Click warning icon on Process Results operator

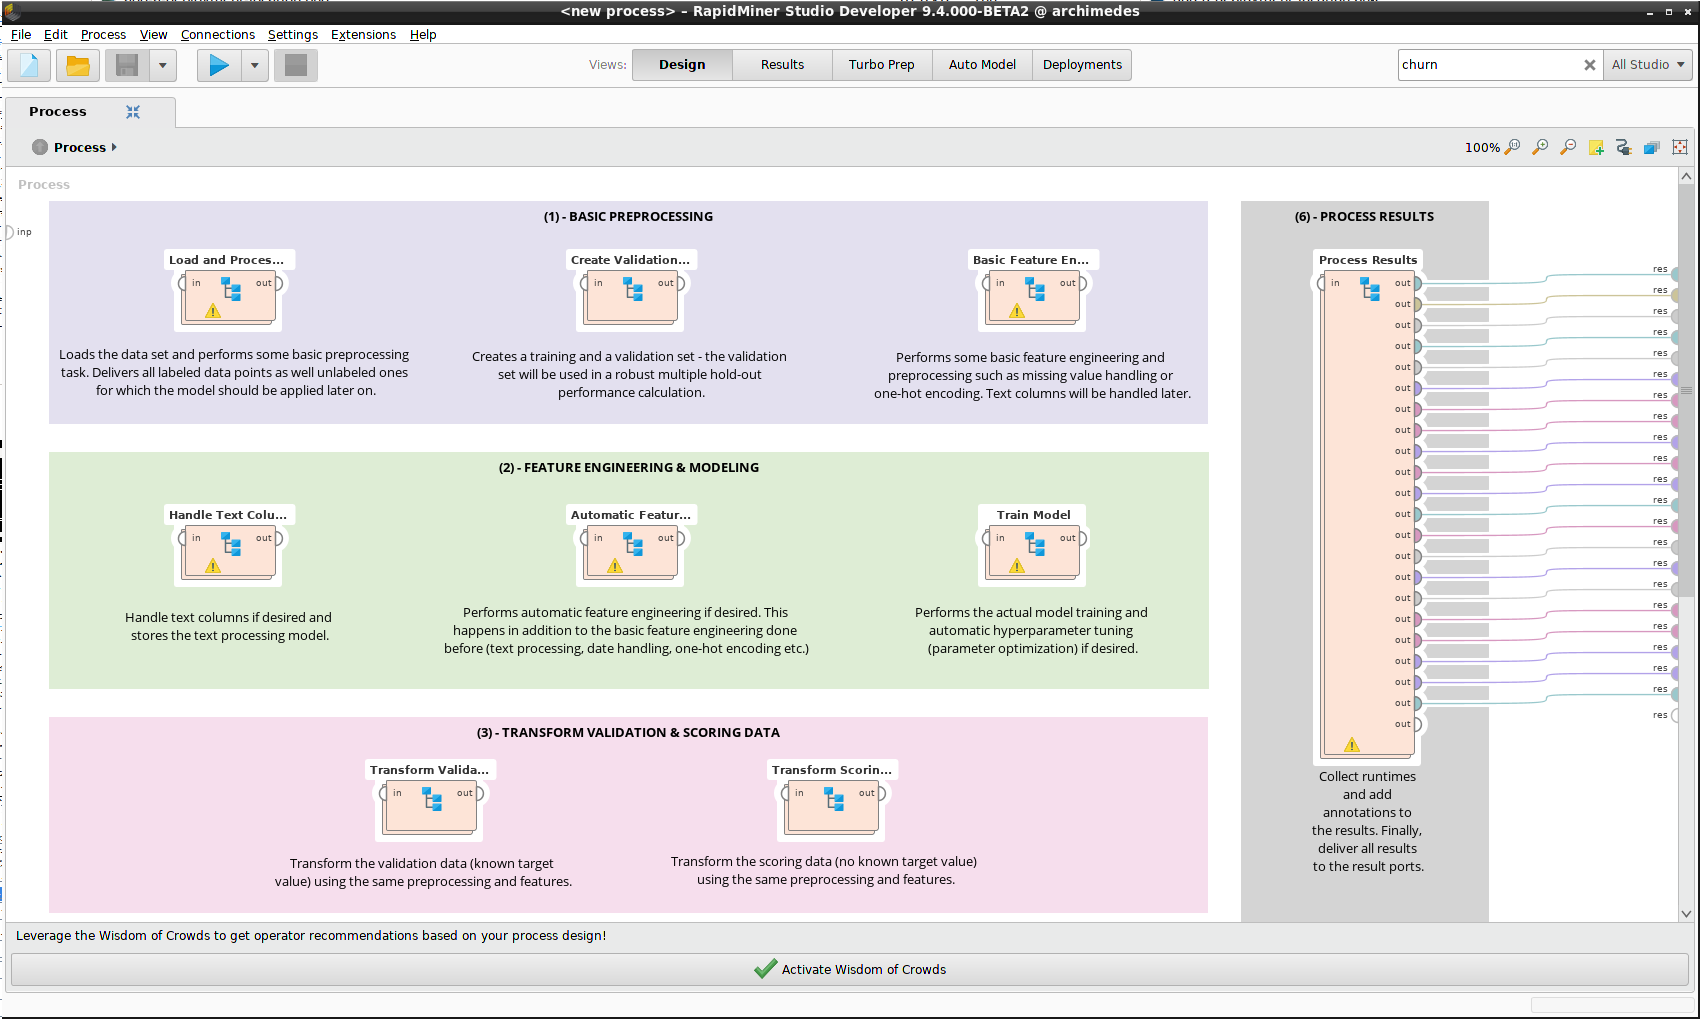[x=1352, y=744]
